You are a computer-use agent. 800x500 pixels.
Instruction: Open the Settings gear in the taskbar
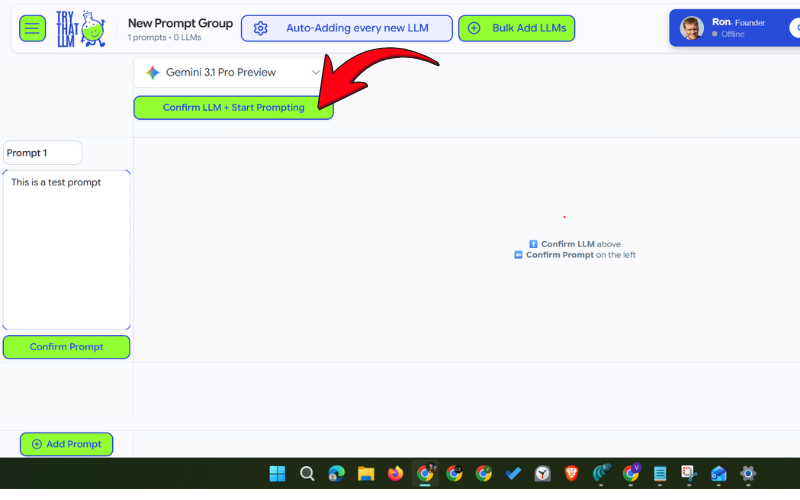(747, 474)
